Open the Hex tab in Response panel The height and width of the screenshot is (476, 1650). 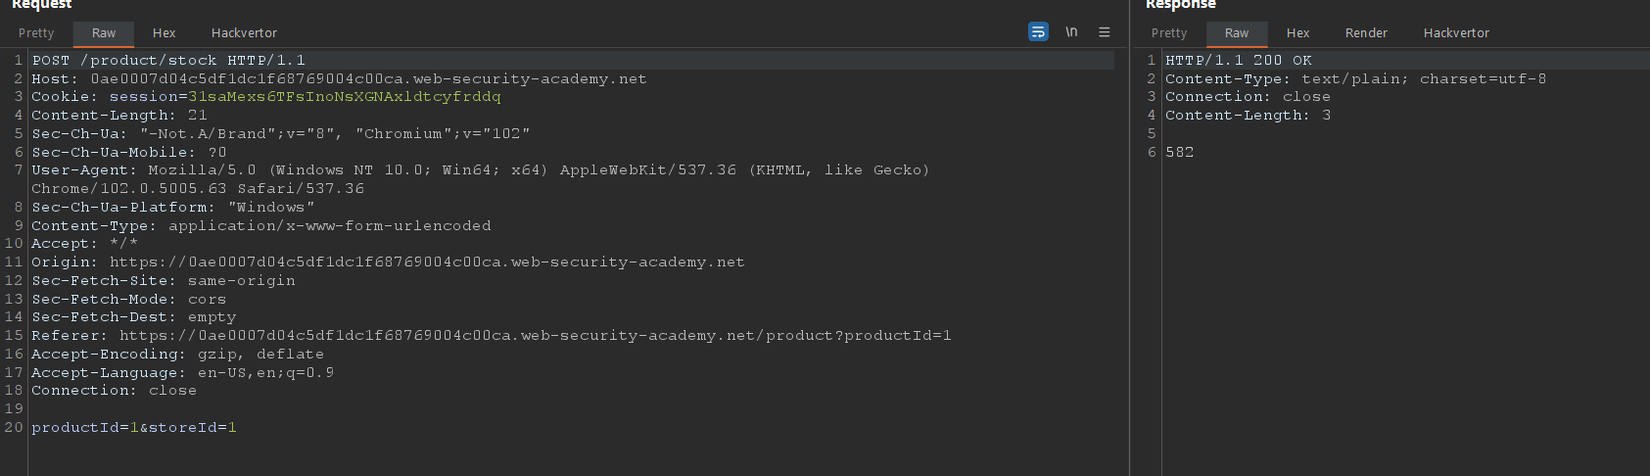(1298, 33)
